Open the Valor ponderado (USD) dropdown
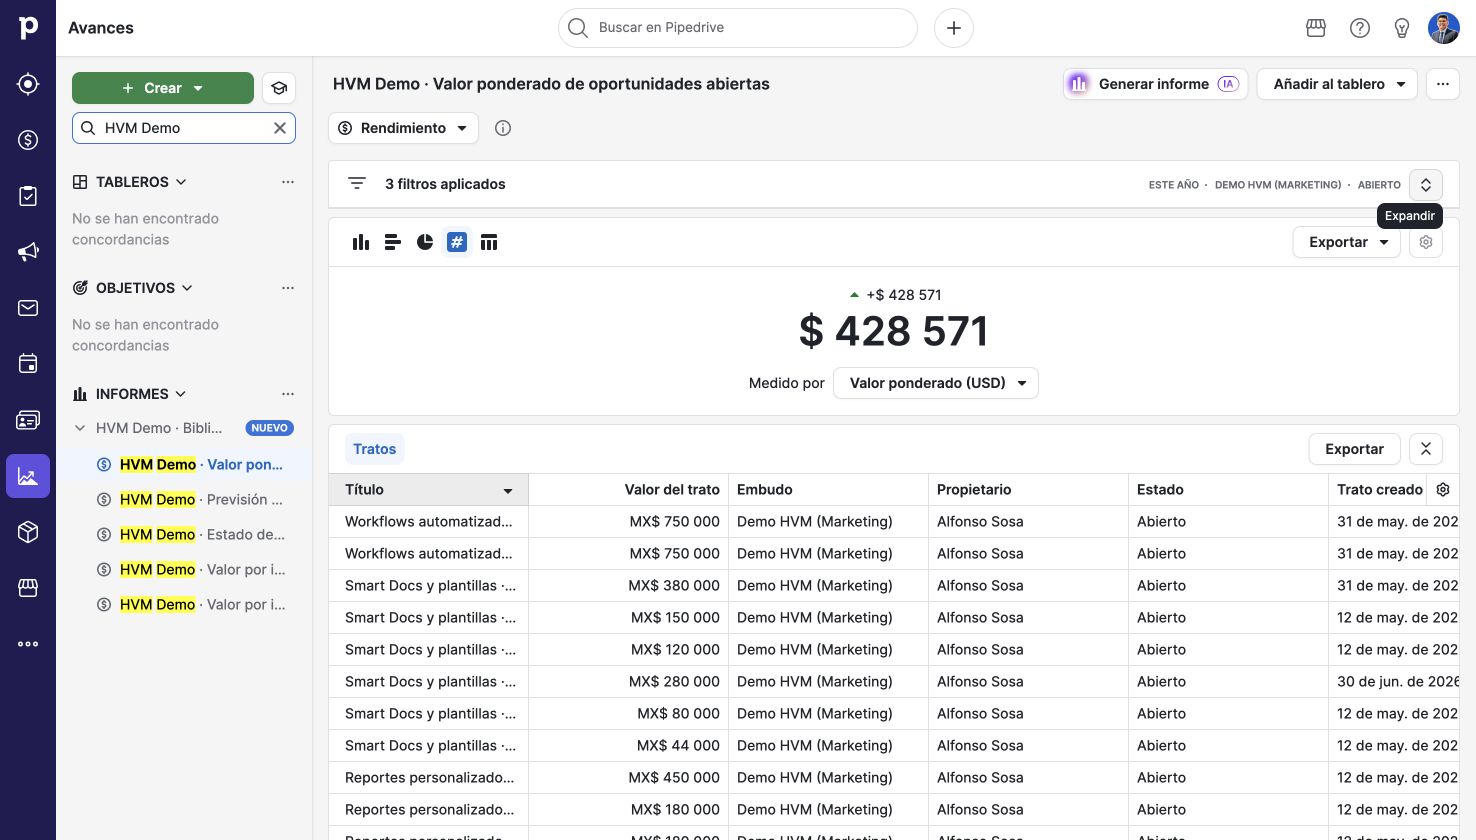Screen dimensions: 1476x840 tap(936, 383)
